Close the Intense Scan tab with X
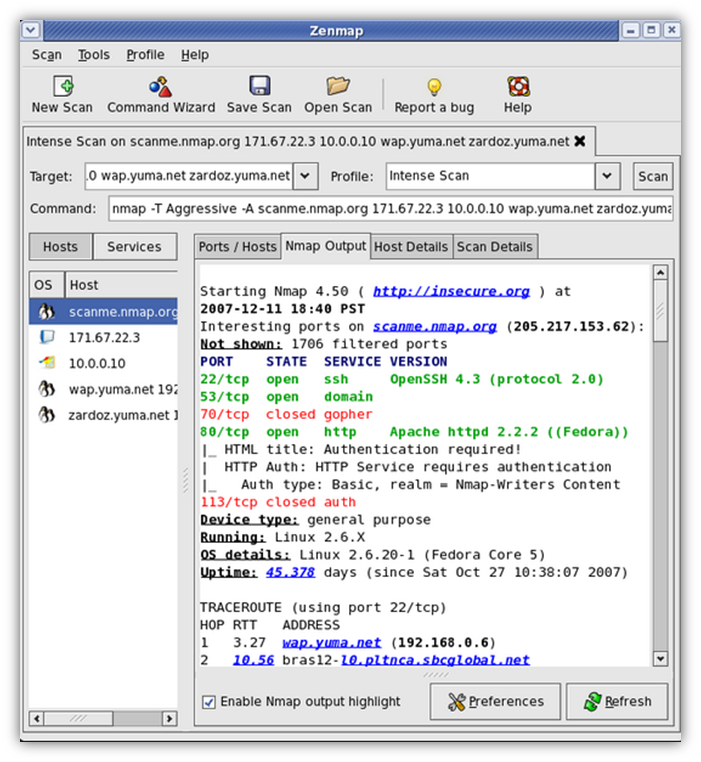 (x=579, y=141)
